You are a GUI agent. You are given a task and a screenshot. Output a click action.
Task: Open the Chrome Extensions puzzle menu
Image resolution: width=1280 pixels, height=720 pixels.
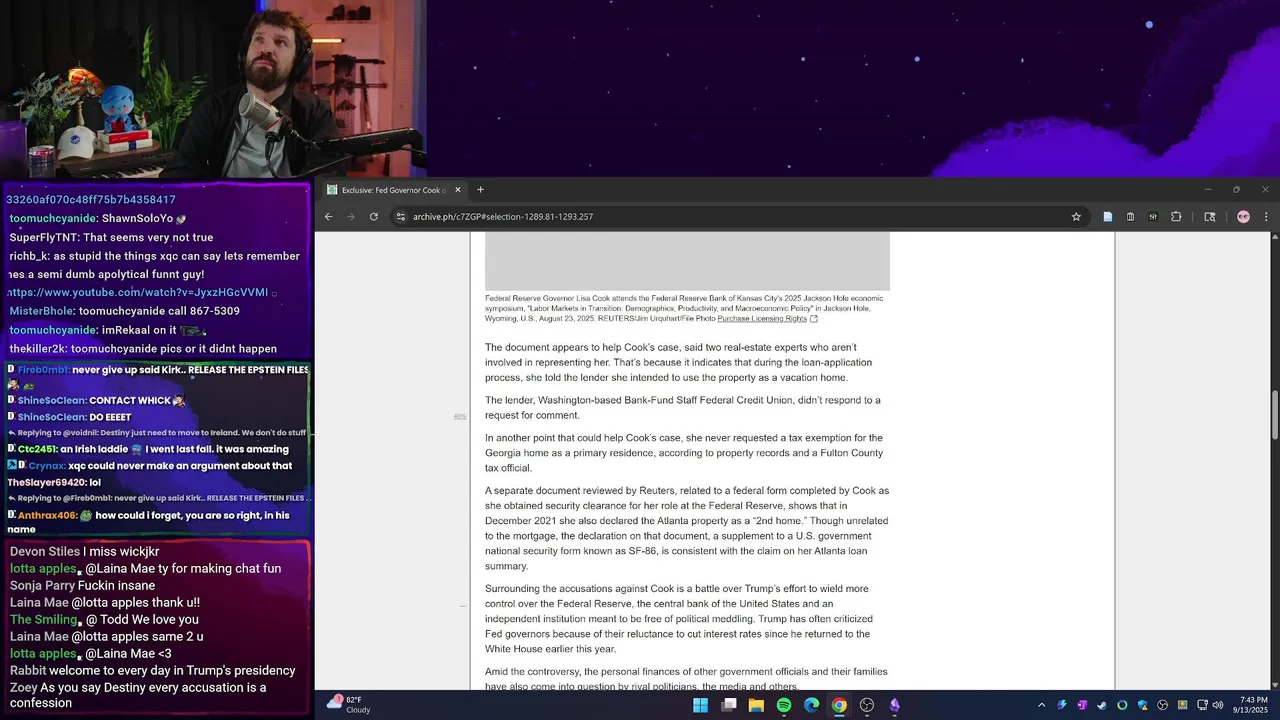[x=1176, y=216]
